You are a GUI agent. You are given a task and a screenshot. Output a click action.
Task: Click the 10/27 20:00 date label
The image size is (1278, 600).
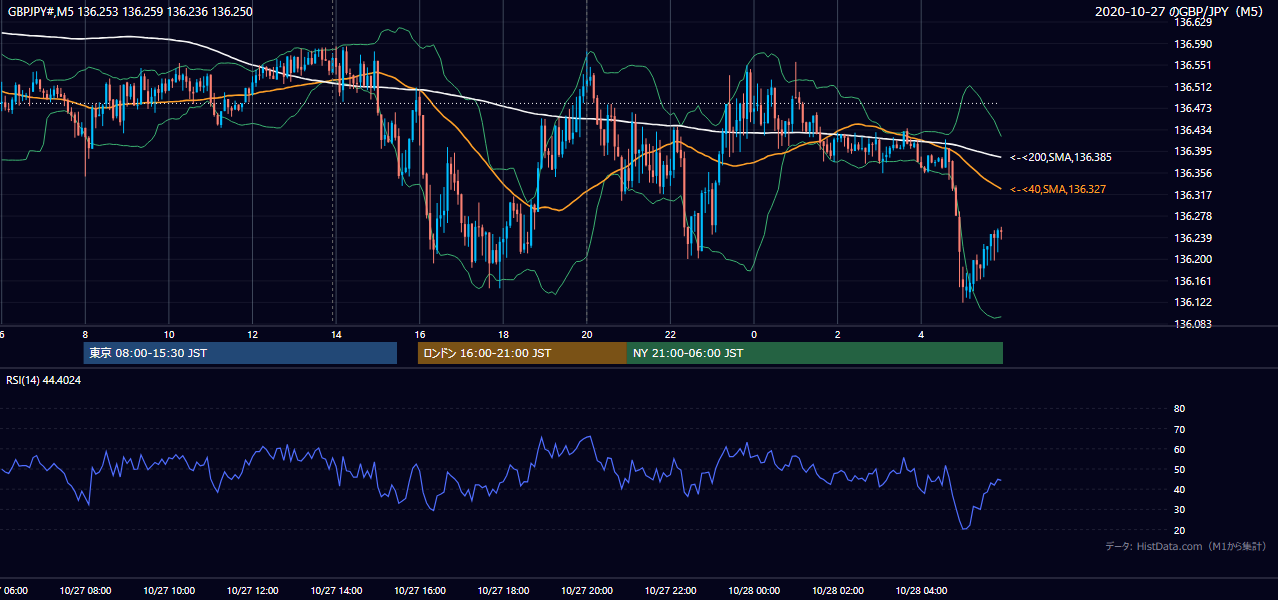[587, 591]
